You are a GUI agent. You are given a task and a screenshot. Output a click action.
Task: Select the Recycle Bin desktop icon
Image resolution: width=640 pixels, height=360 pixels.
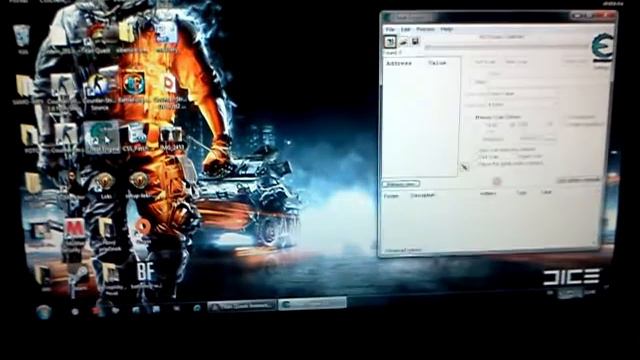click(22, 39)
